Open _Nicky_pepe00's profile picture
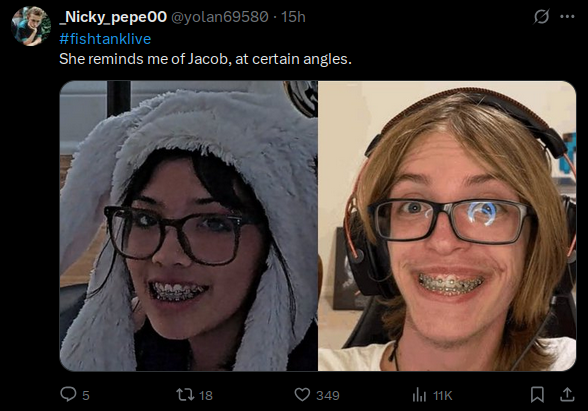588x411 pixels. coord(31,26)
